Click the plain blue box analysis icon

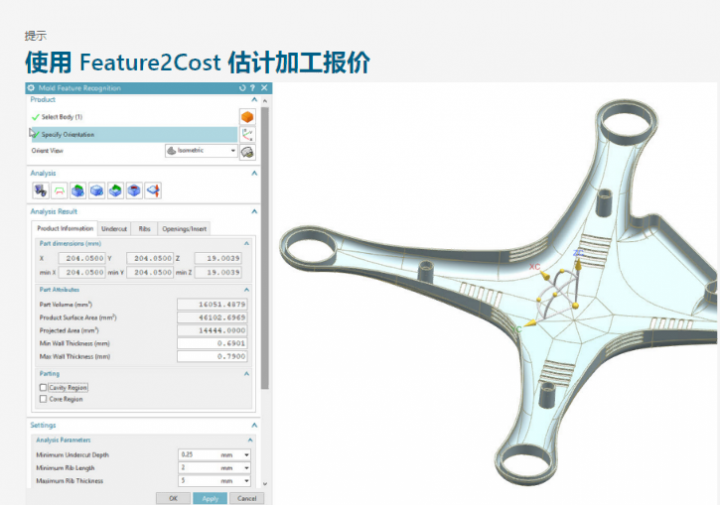click(97, 190)
